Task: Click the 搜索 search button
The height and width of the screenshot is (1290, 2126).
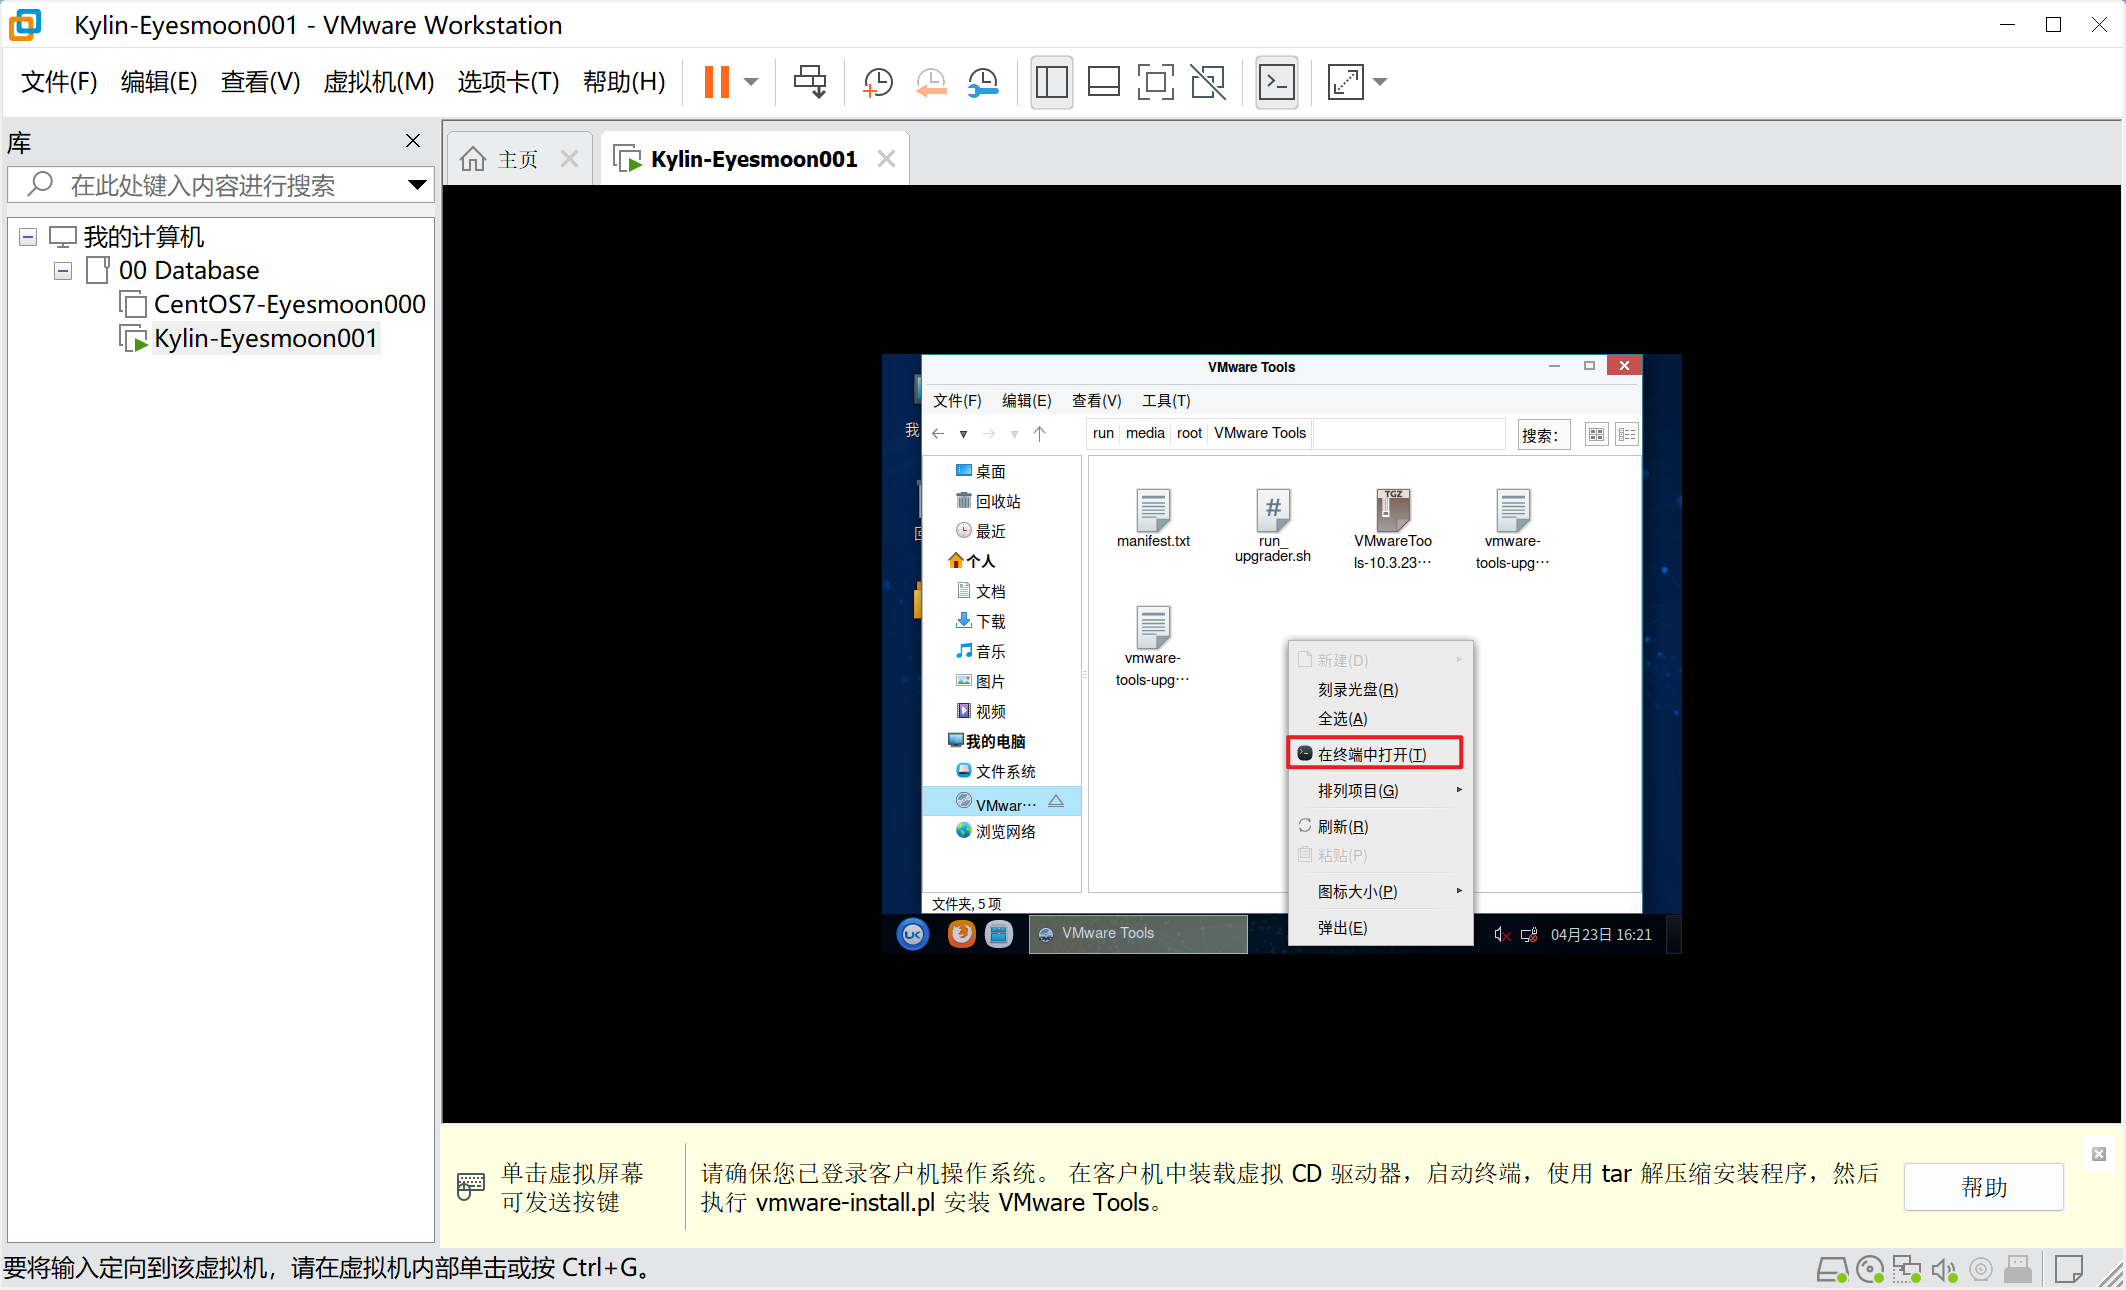Action: coord(1543,435)
